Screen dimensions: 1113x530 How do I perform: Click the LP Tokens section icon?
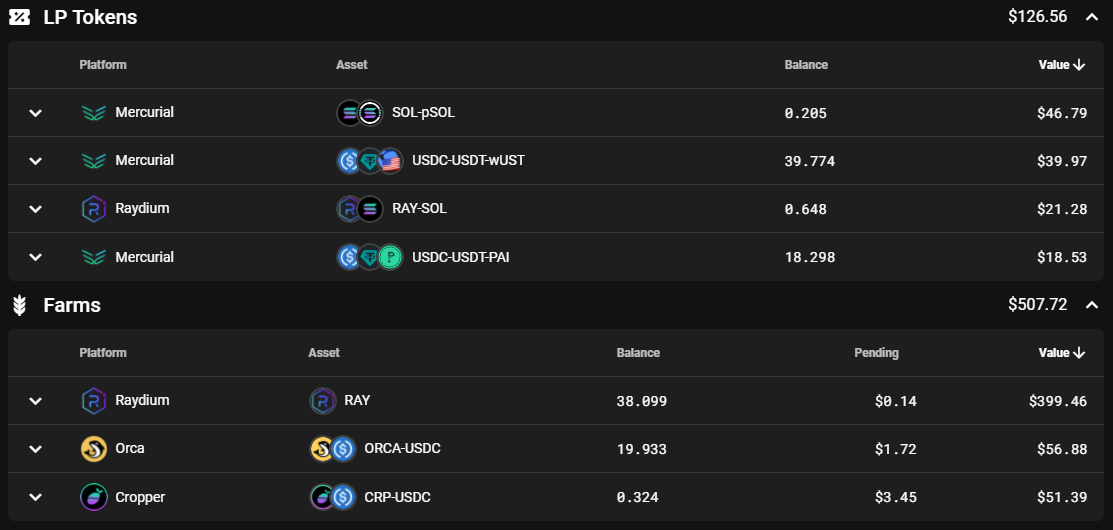click(19, 17)
